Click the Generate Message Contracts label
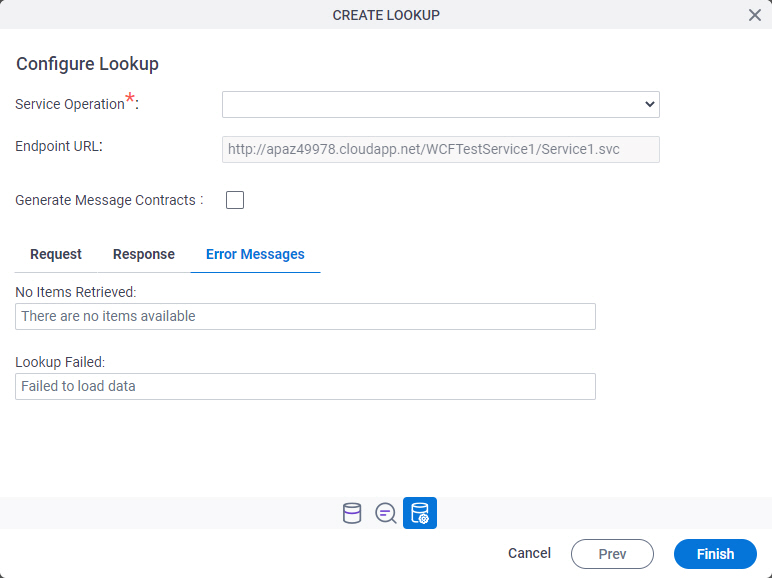The height and width of the screenshot is (578, 772). click(x=109, y=200)
